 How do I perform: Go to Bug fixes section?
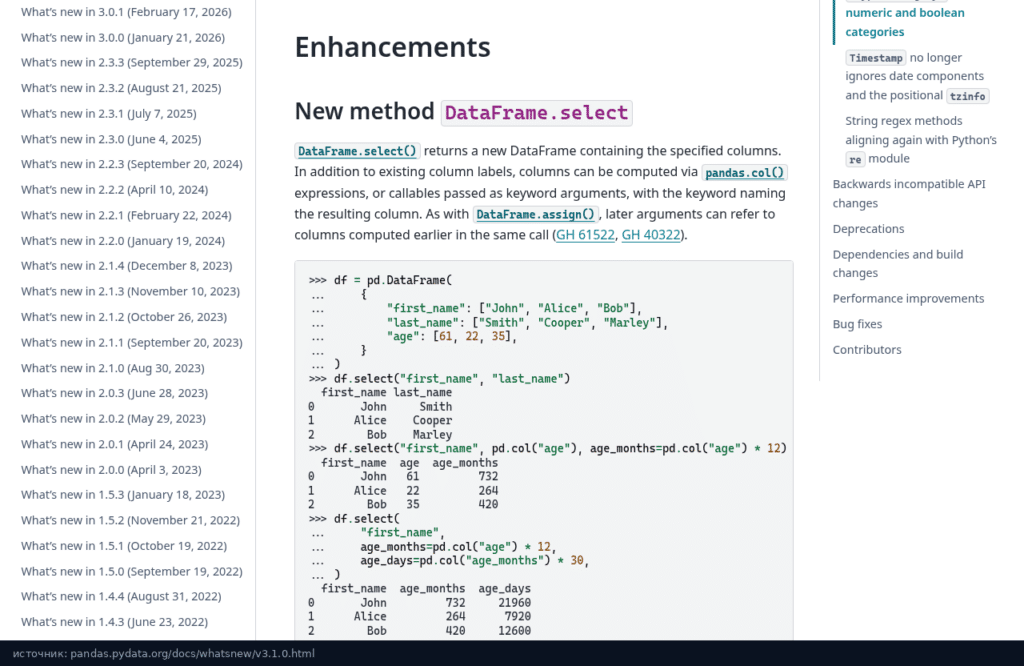pos(857,325)
